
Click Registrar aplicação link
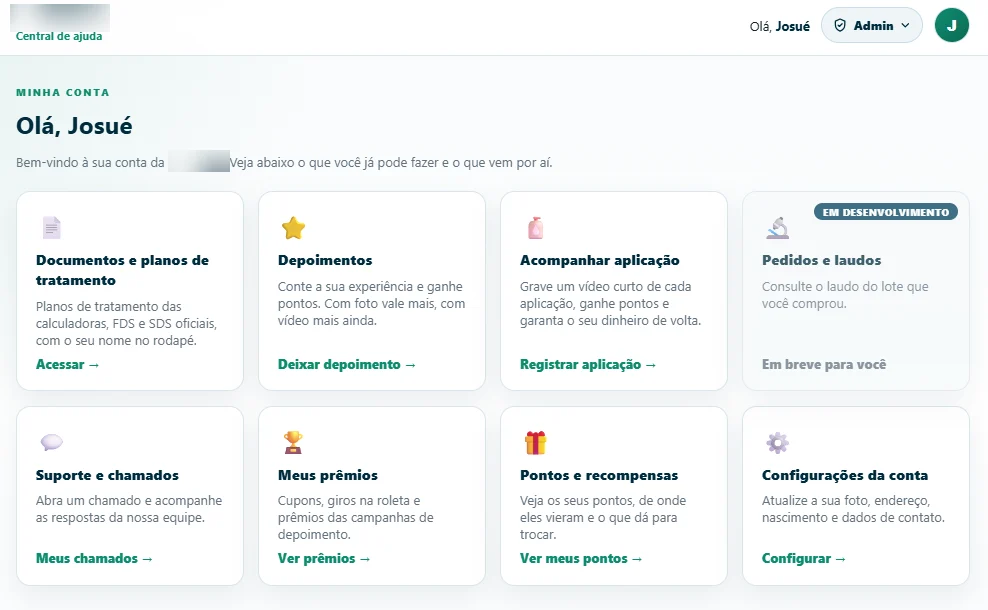point(588,364)
